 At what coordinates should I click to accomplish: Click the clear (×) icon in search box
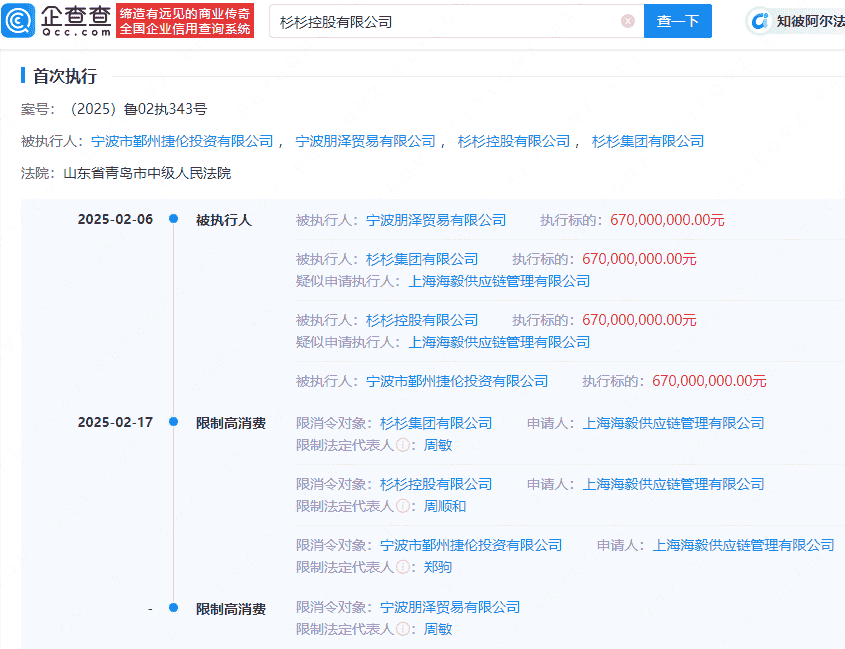pyautogui.click(x=628, y=21)
